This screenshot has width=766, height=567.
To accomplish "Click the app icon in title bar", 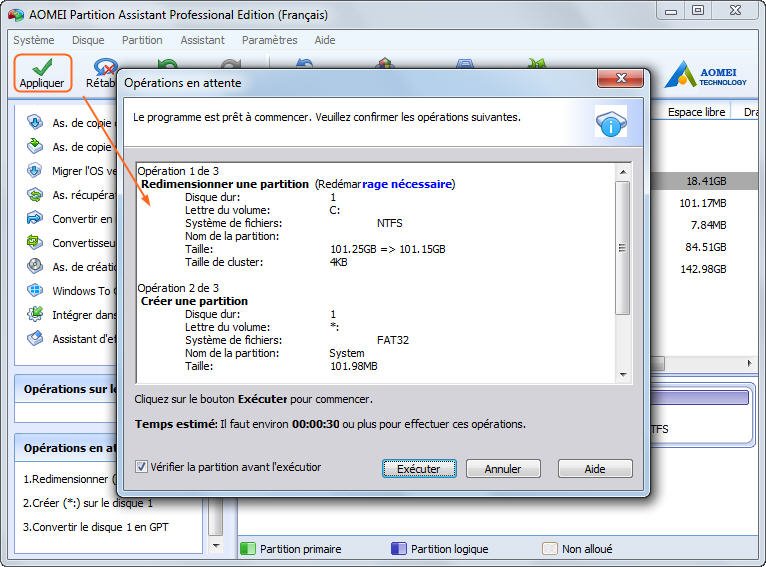I will [16, 15].
